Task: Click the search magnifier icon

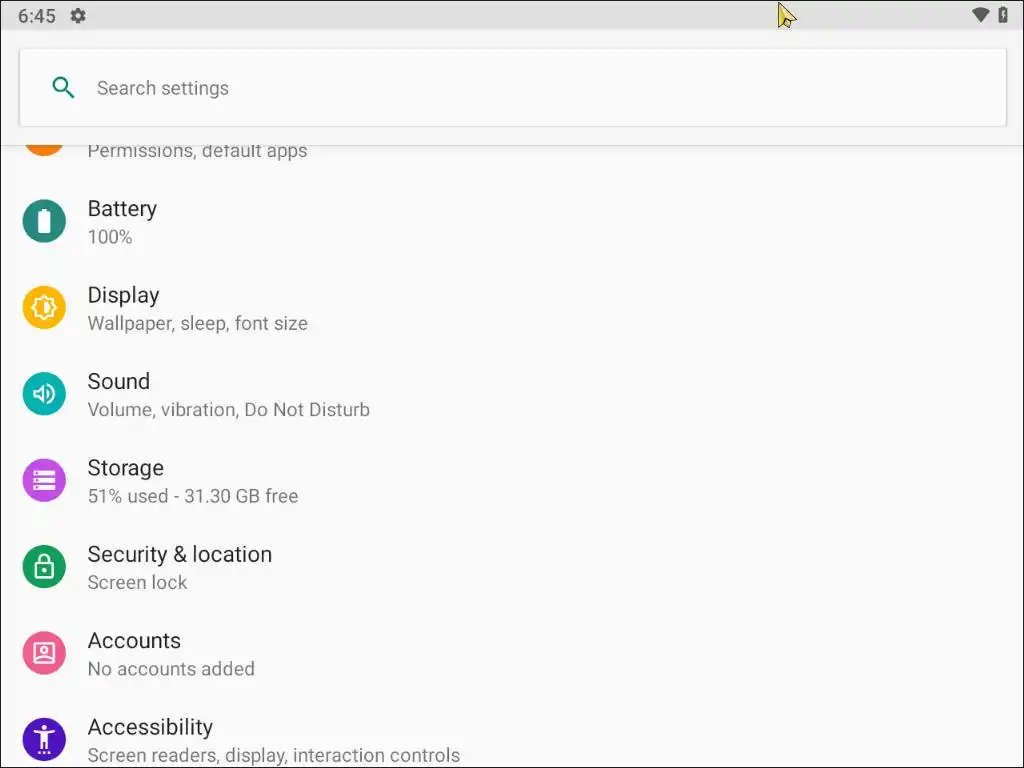Action: coord(63,88)
